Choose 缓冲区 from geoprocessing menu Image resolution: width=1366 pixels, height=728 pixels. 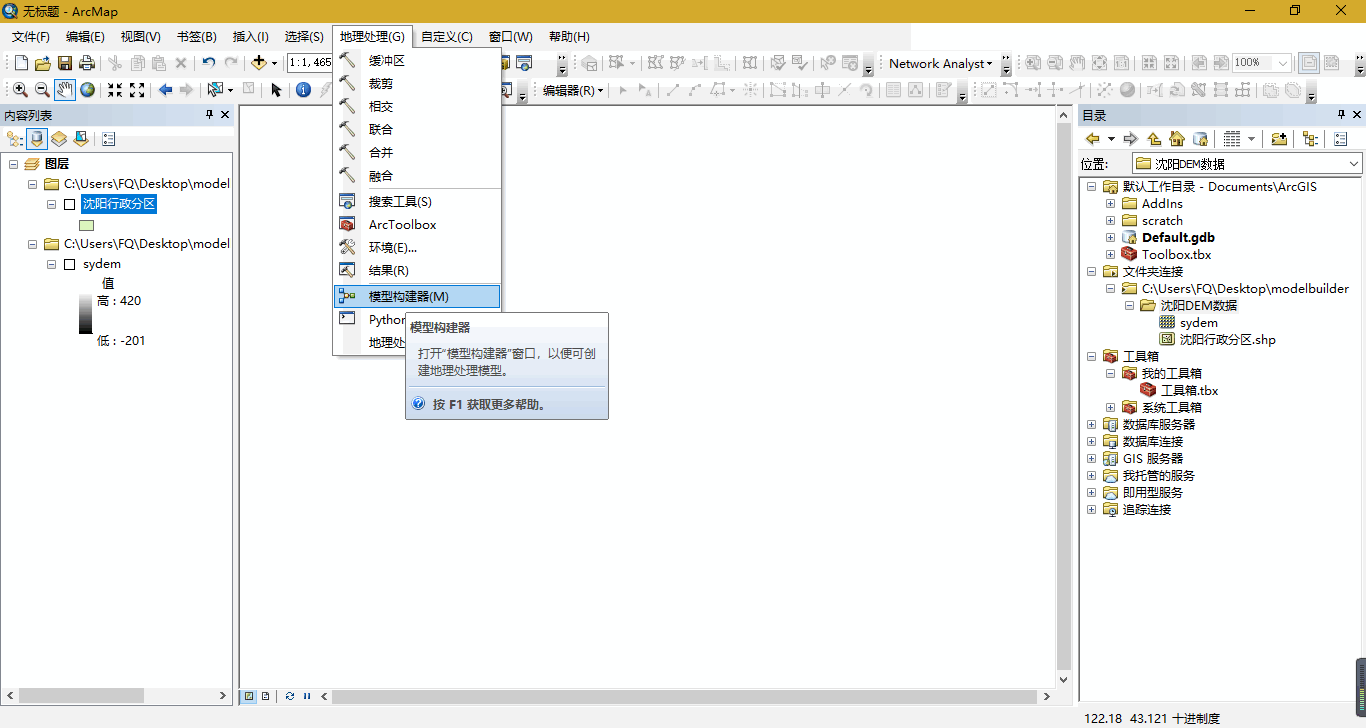pos(417,60)
